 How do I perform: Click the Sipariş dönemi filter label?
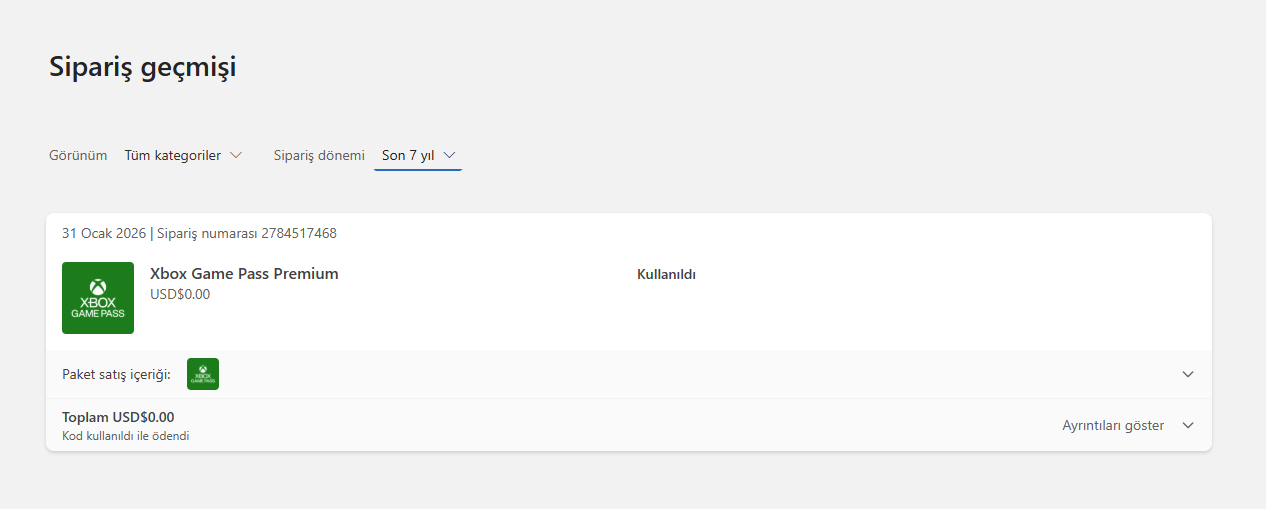pos(319,155)
